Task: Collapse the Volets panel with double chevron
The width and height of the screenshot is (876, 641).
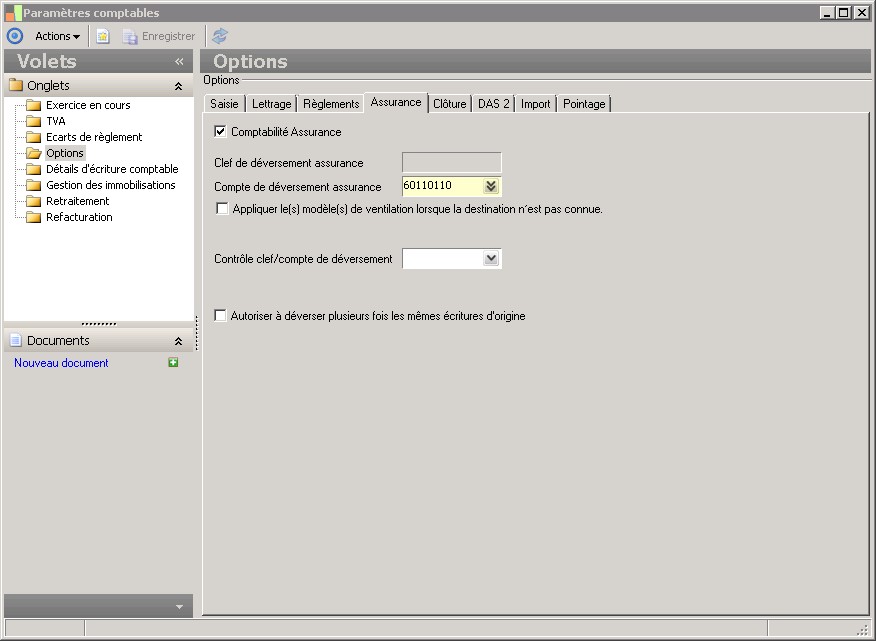Action: pyautogui.click(x=179, y=61)
